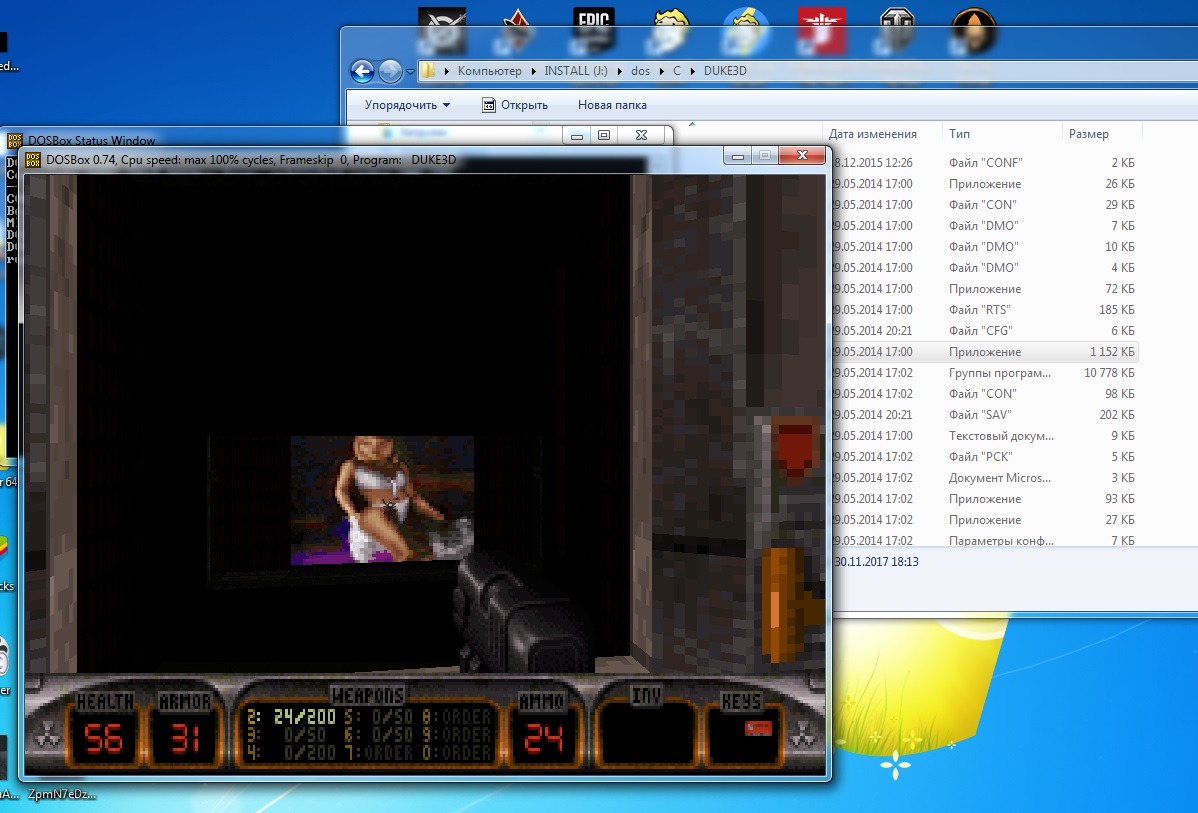Click the date 8.12.2015 12:26
This screenshot has width=1198, height=813.
(873, 163)
